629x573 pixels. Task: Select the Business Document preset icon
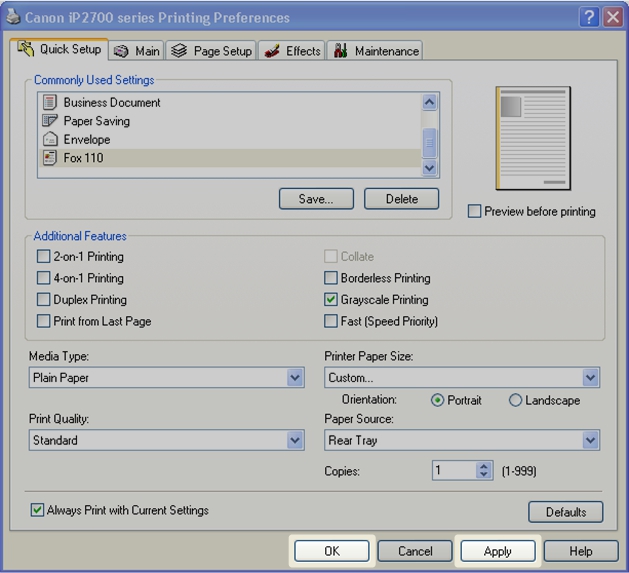pyautogui.click(x=50, y=102)
